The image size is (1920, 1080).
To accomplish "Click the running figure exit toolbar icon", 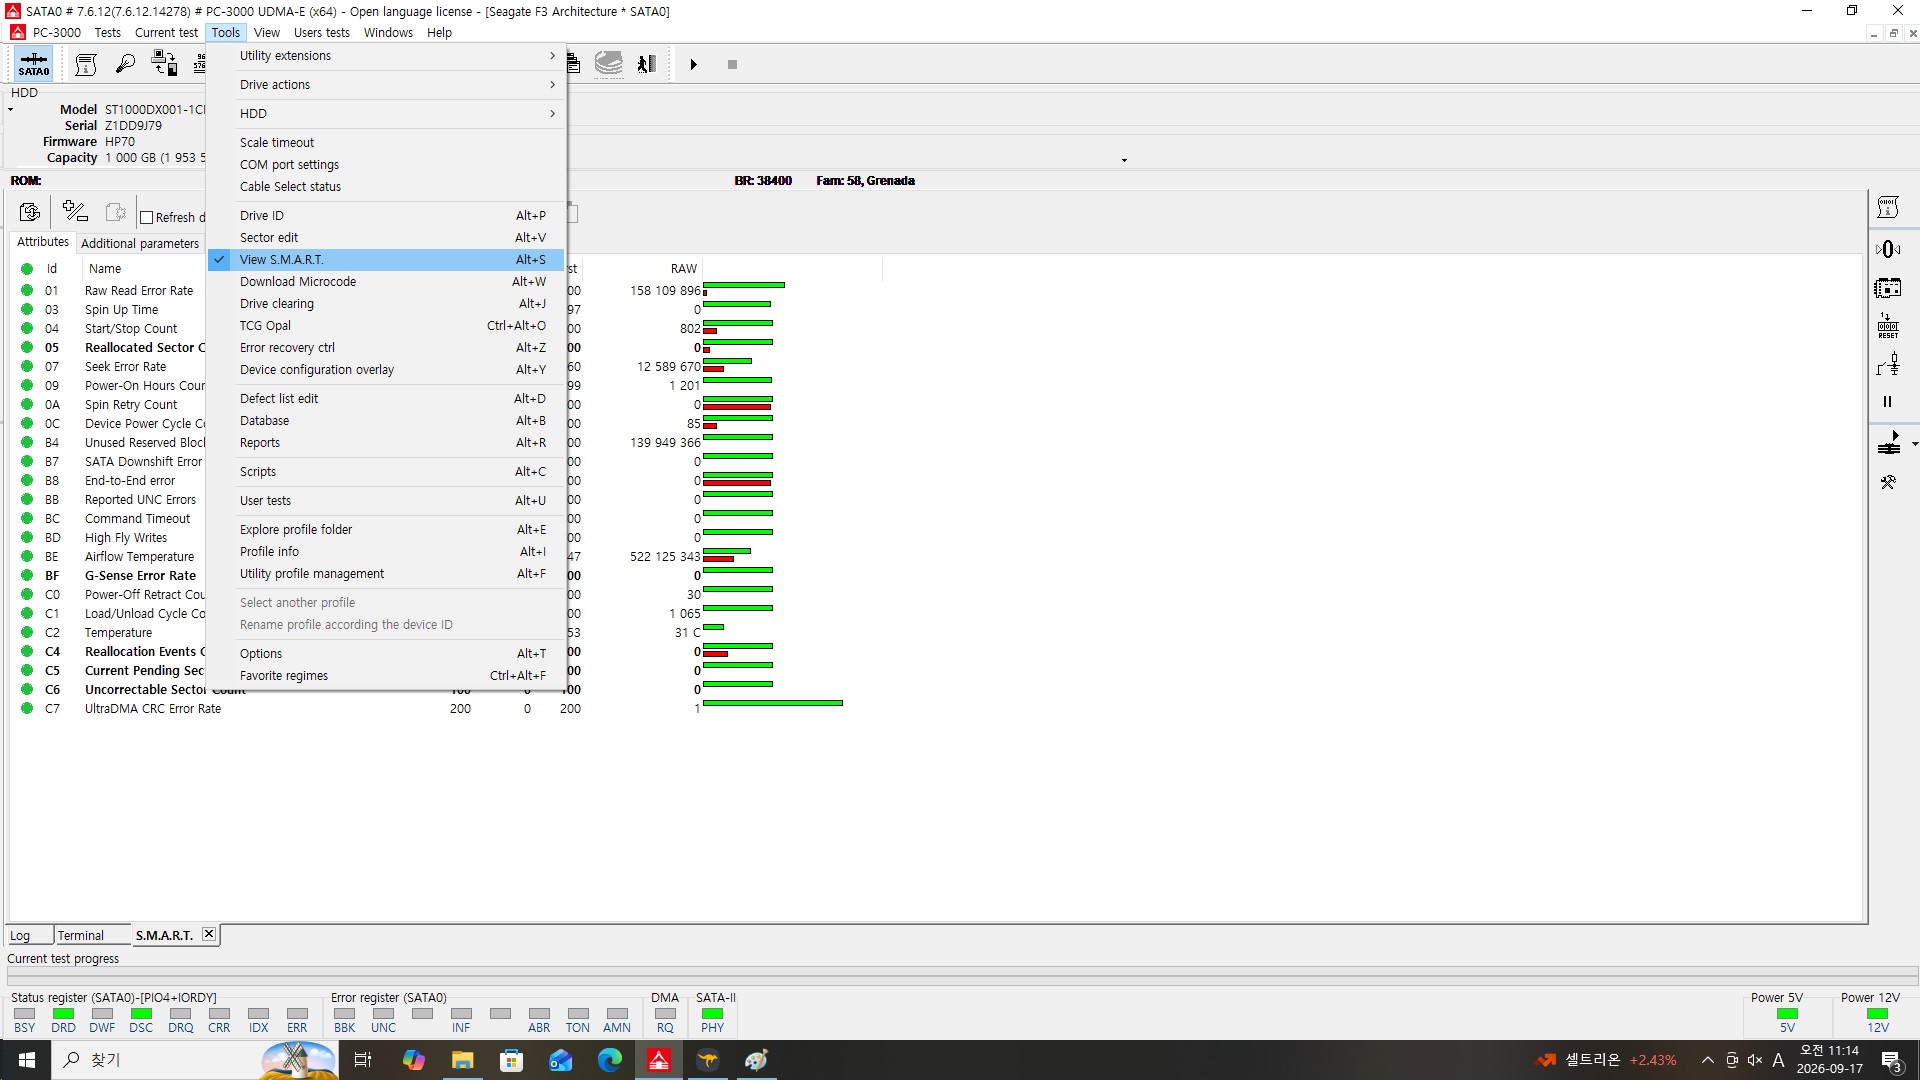I will [647, 64].
